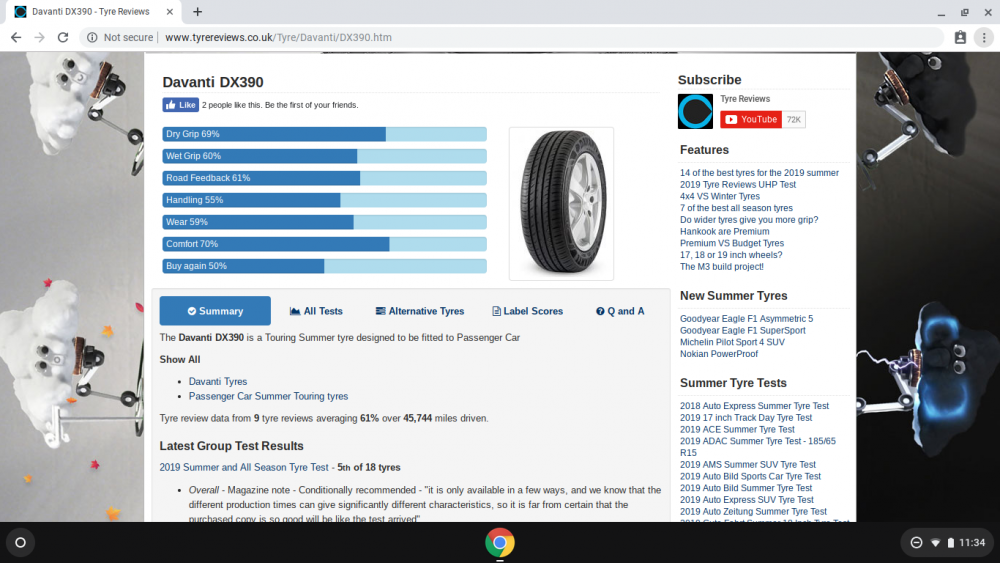Click the clipboard extension icon in toolbar

coord(960,38)
